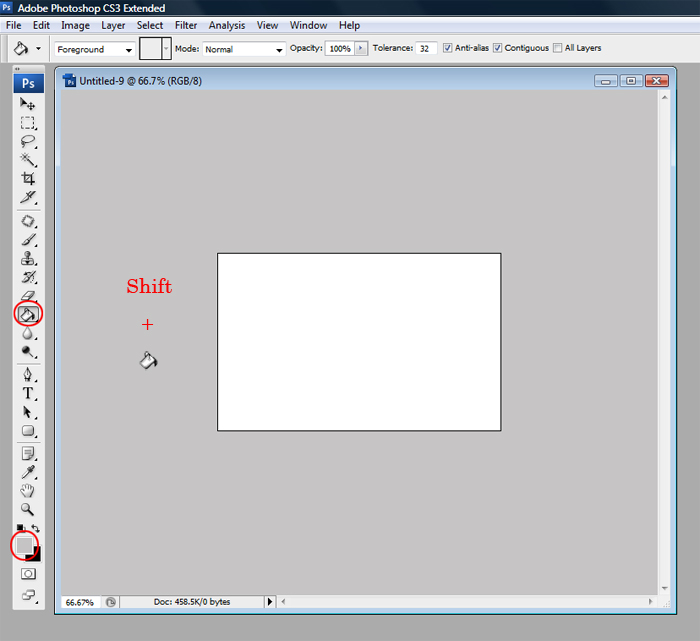Select the Magic Wand tool
The height and width of the screenshot is (641, 700).
point(28,160)
